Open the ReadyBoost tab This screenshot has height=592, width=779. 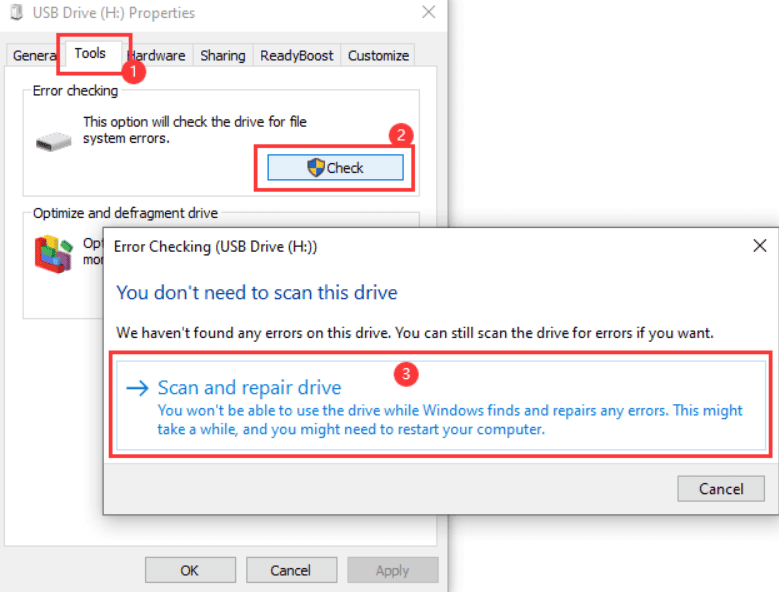296,56
